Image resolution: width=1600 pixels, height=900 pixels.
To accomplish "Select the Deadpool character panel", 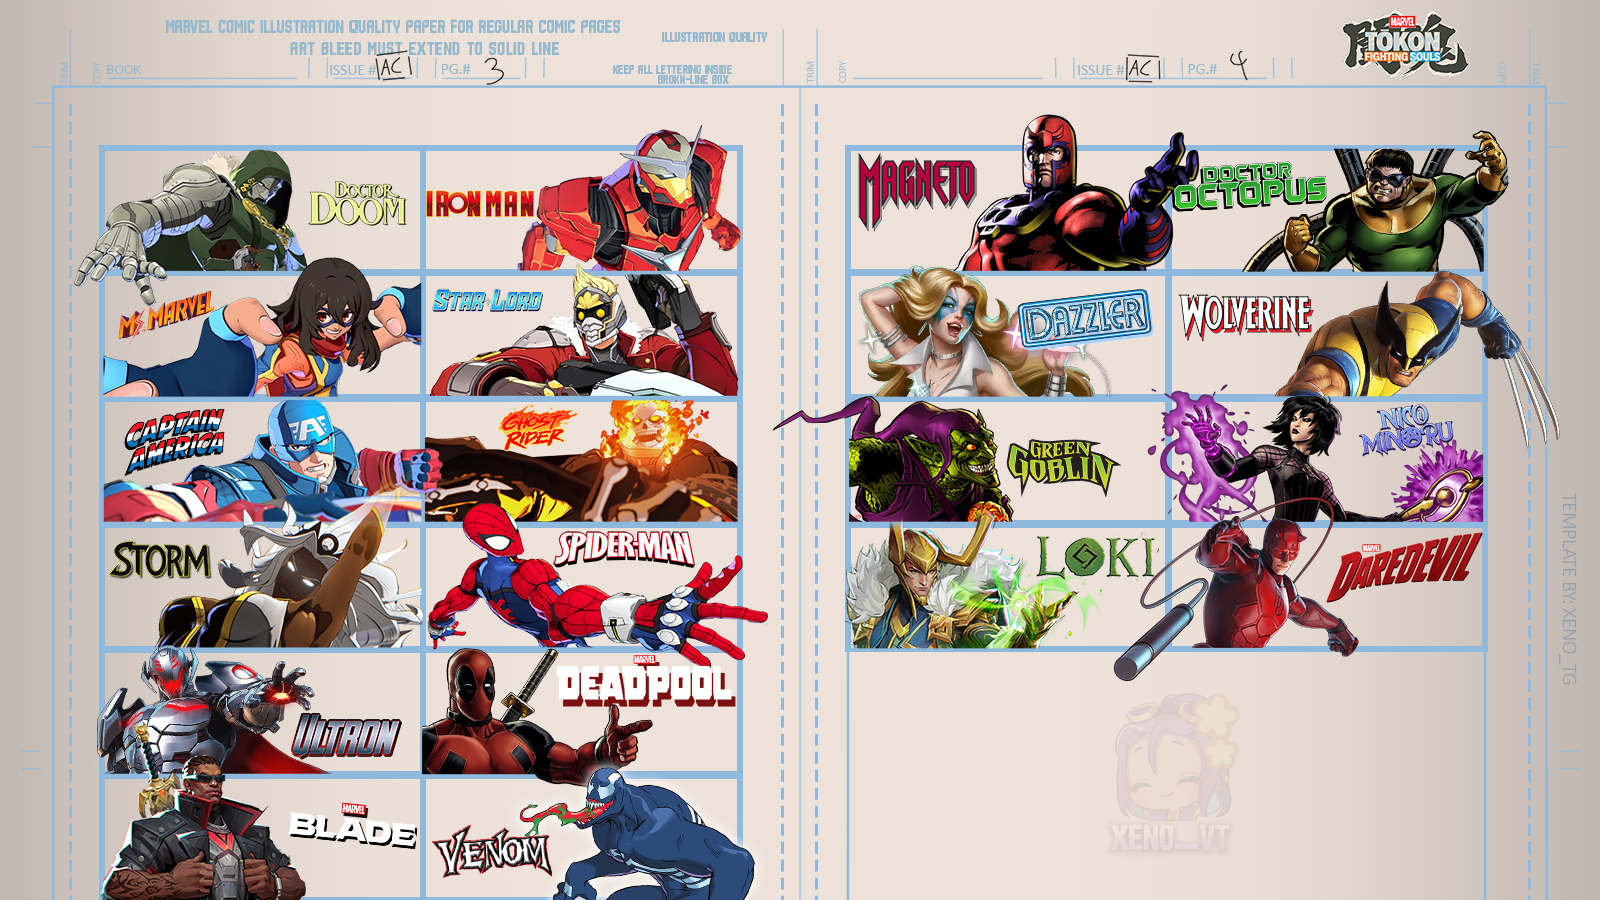I will 582,713.
